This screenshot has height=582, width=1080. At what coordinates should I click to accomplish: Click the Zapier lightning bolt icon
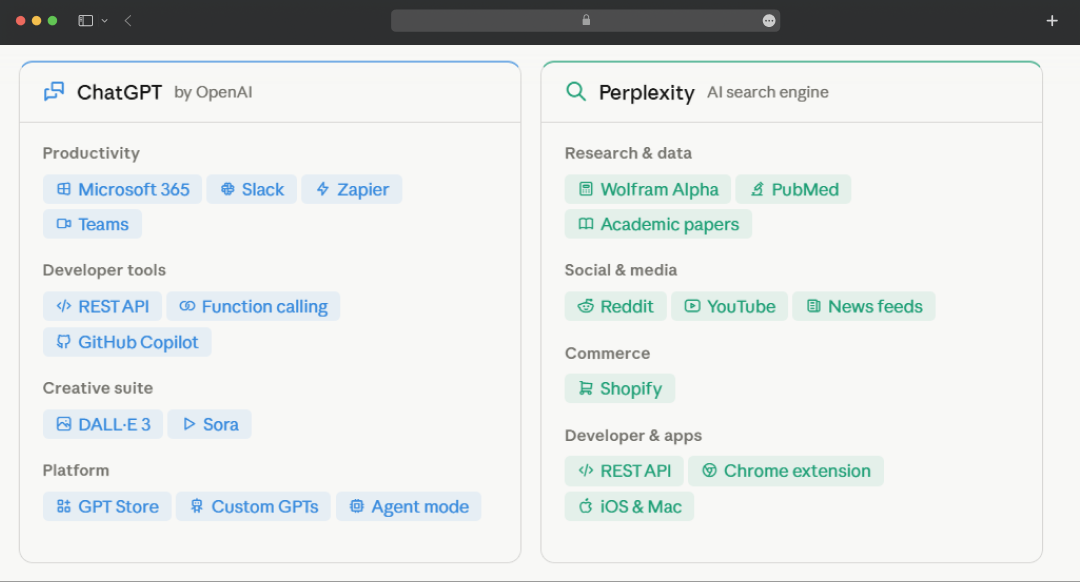click(322, 189)
